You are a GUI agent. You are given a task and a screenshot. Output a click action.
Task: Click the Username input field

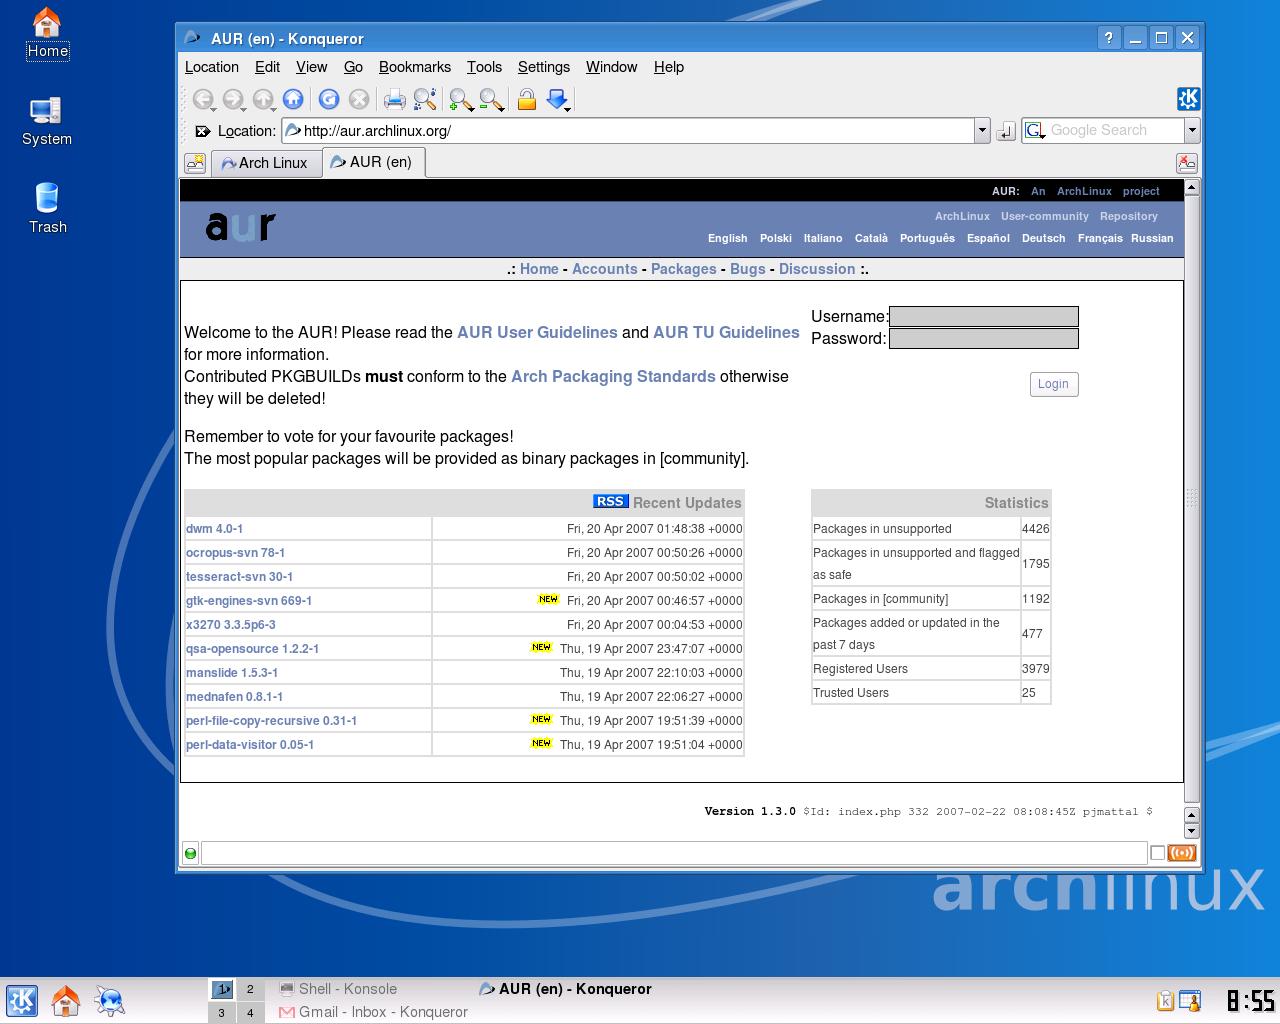[x=984, y=317]
